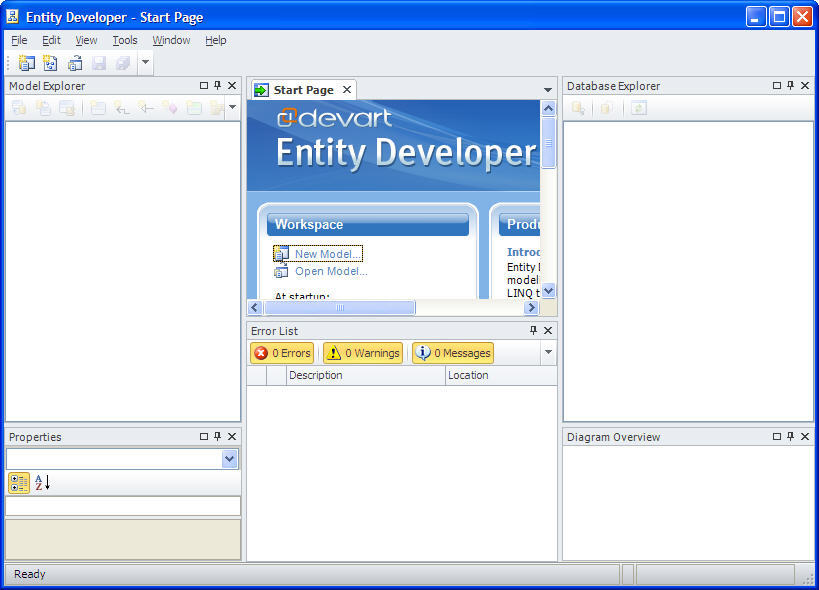Open the Edit menu
The height and width of the screenshot is (590, 819).
pyautogui.click(x=51, y=40)
